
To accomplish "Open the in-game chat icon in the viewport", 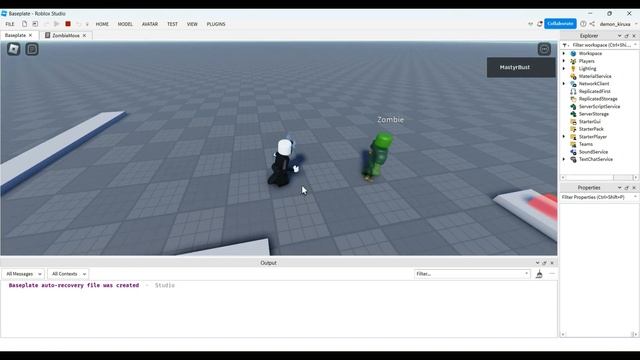I will pyautogui.click(x=32, y=49).
